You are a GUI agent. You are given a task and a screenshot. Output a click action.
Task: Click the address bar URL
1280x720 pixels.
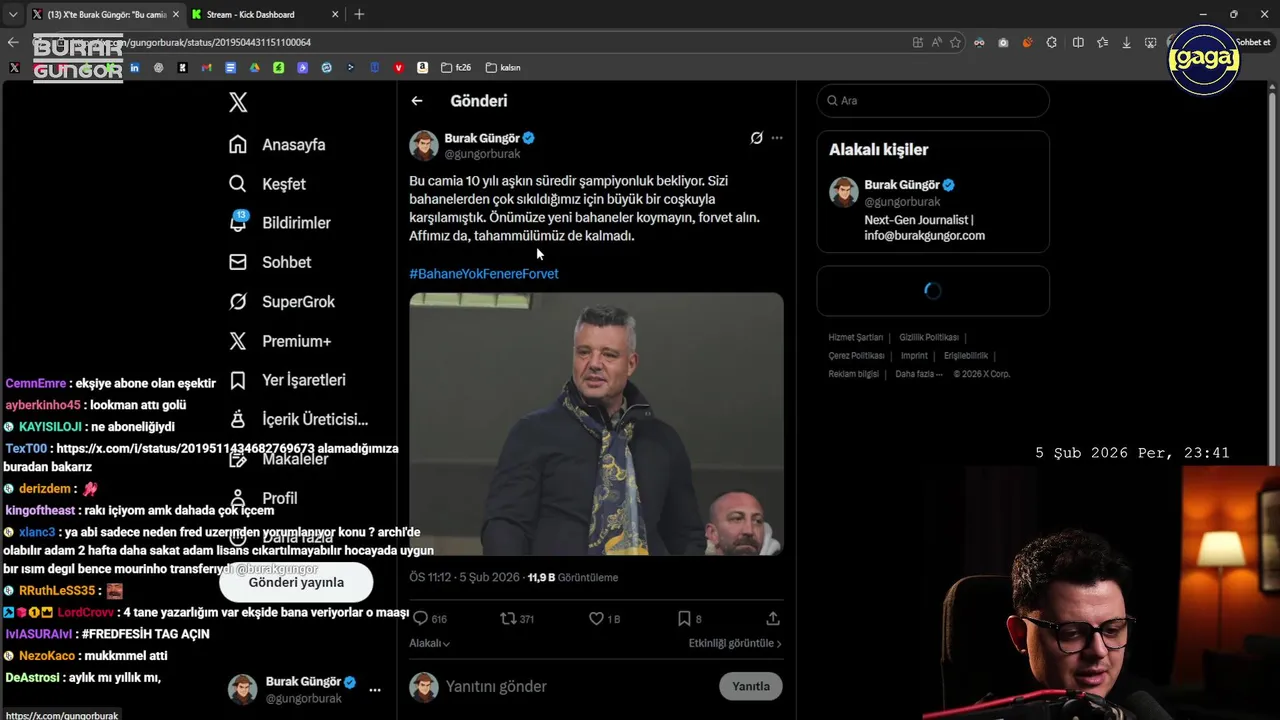pos(190,42)
